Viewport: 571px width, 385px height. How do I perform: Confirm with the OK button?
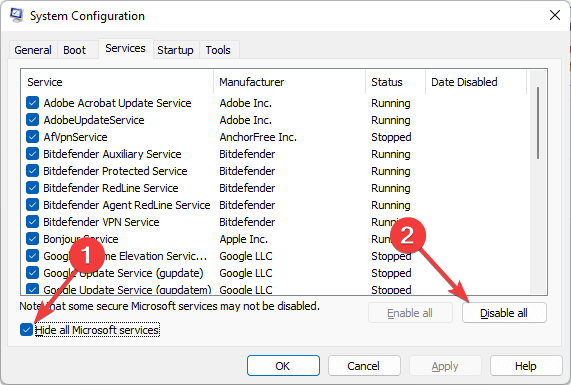[x=283, y=366]
